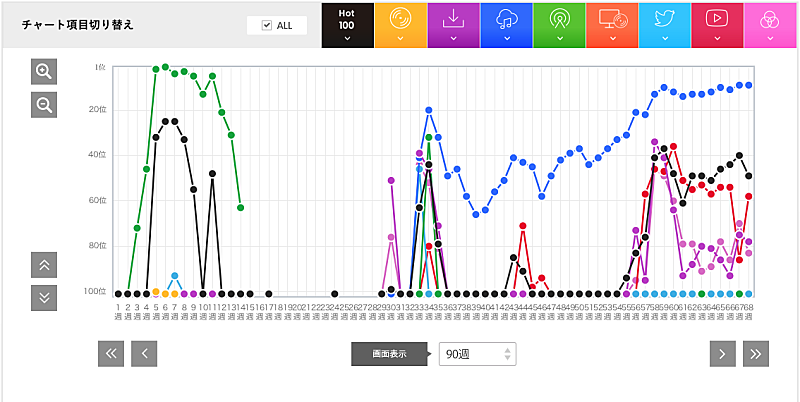Expand chevron under orange CD tab

[x=401, y=39]
